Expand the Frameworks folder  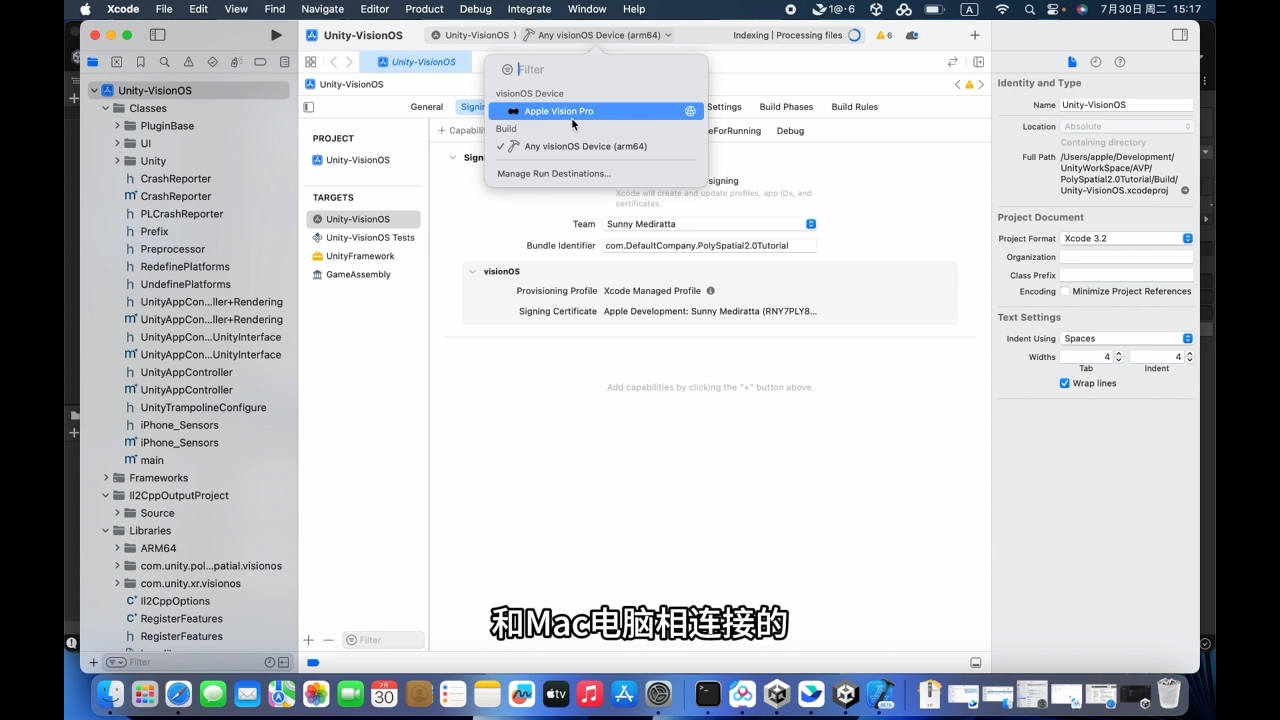(x=105, y=478)
